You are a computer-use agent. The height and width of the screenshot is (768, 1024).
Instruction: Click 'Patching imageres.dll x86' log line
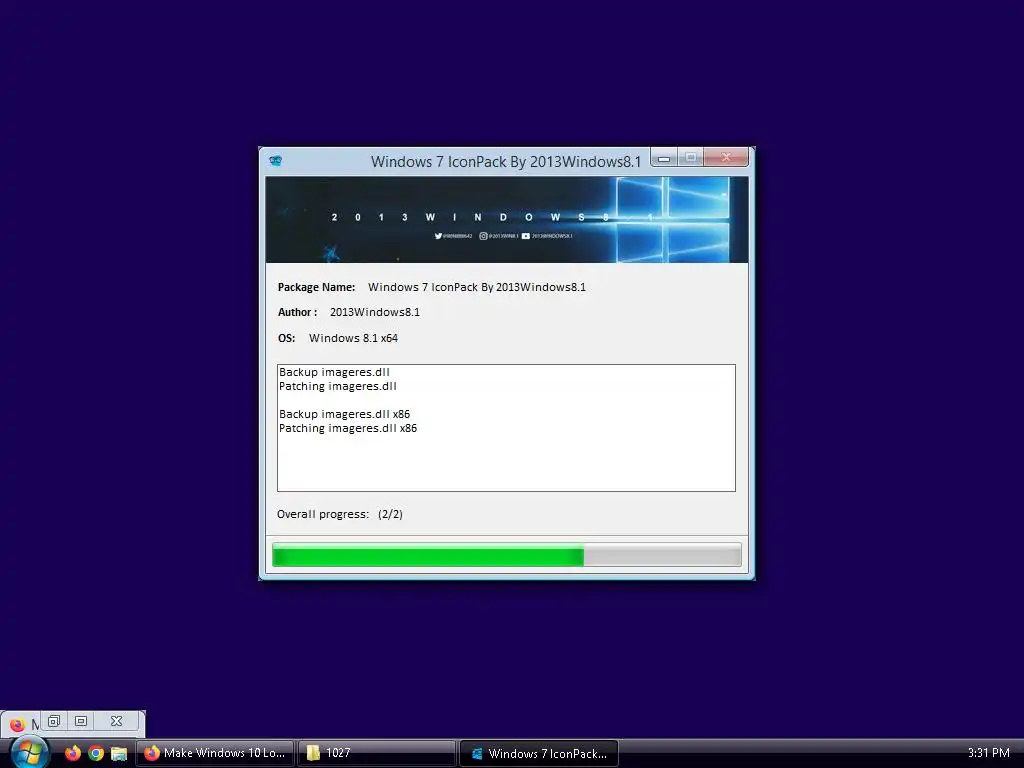click(x=348, y=428)
